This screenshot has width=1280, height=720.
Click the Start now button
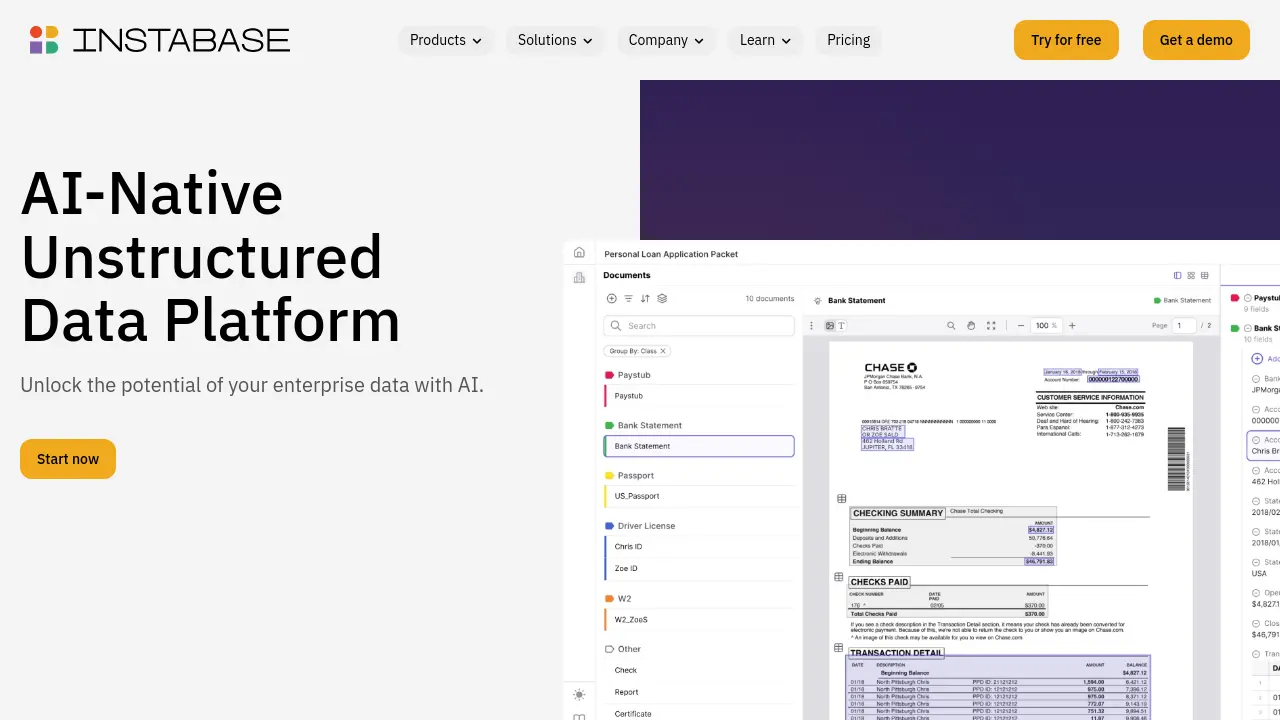tap(68, 459)
